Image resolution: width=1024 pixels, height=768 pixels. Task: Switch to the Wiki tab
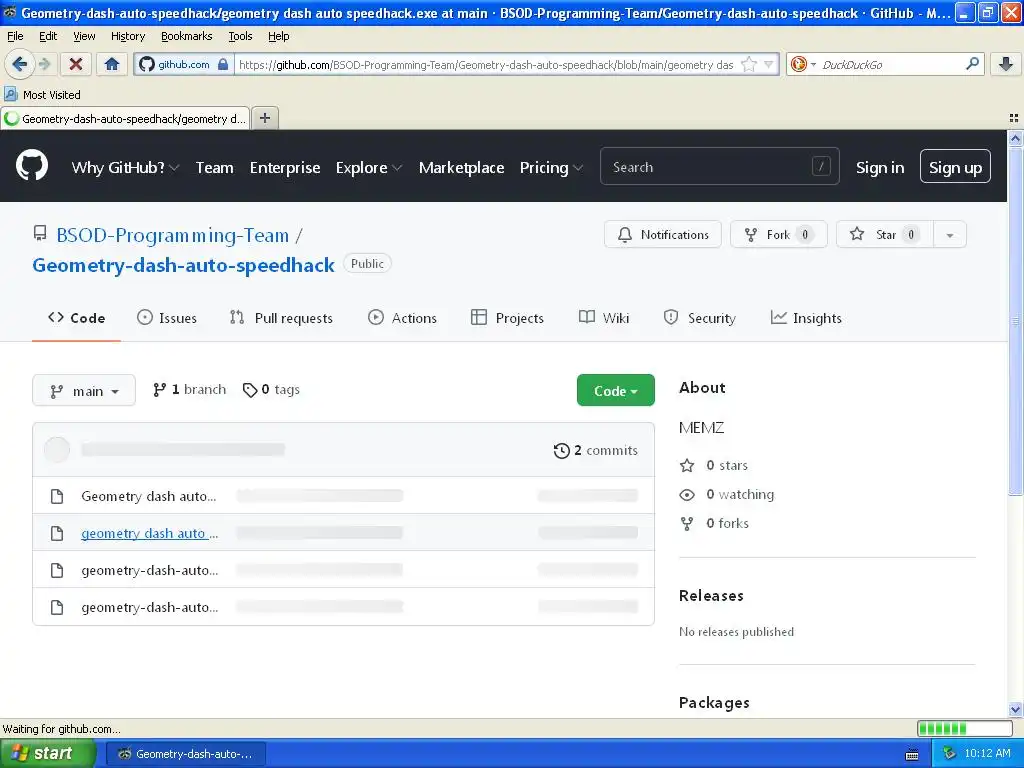[604, 318]
